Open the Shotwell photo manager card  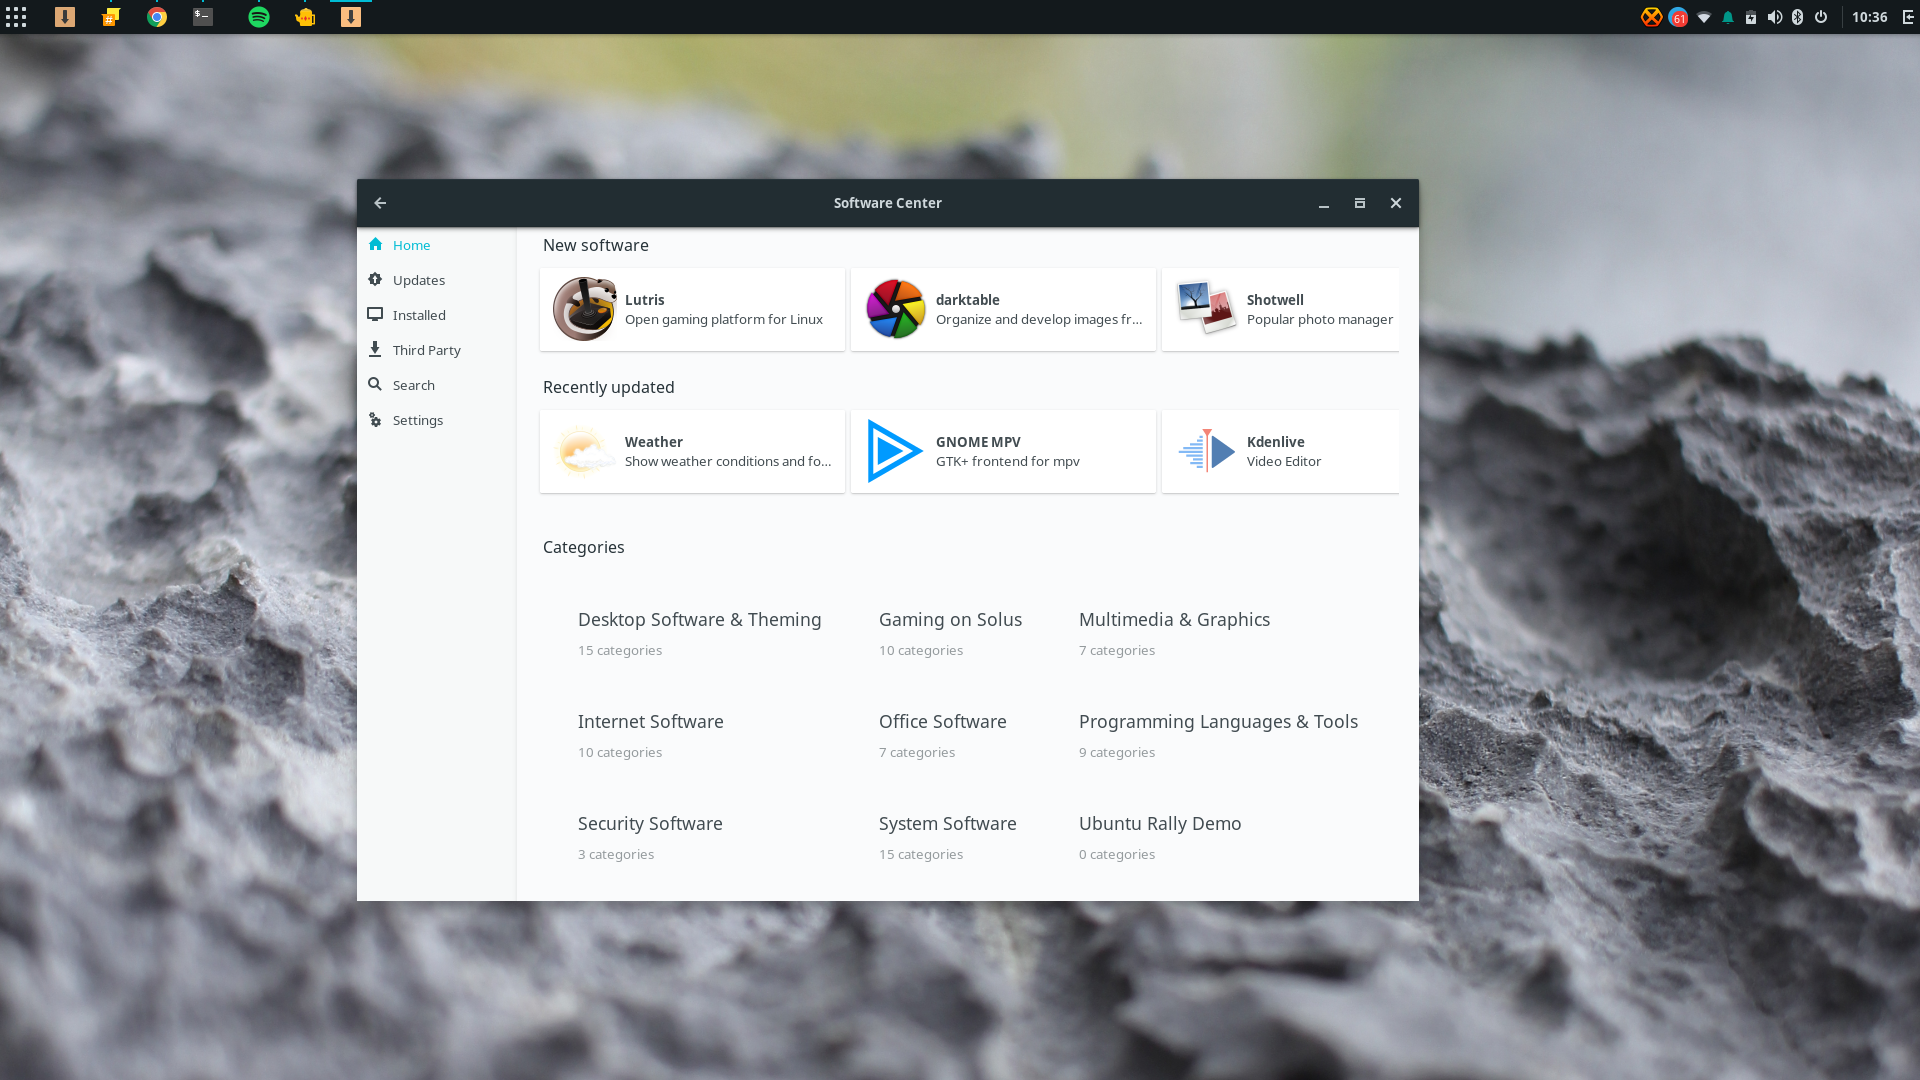pyautogui.click(x=1280, y=309)
